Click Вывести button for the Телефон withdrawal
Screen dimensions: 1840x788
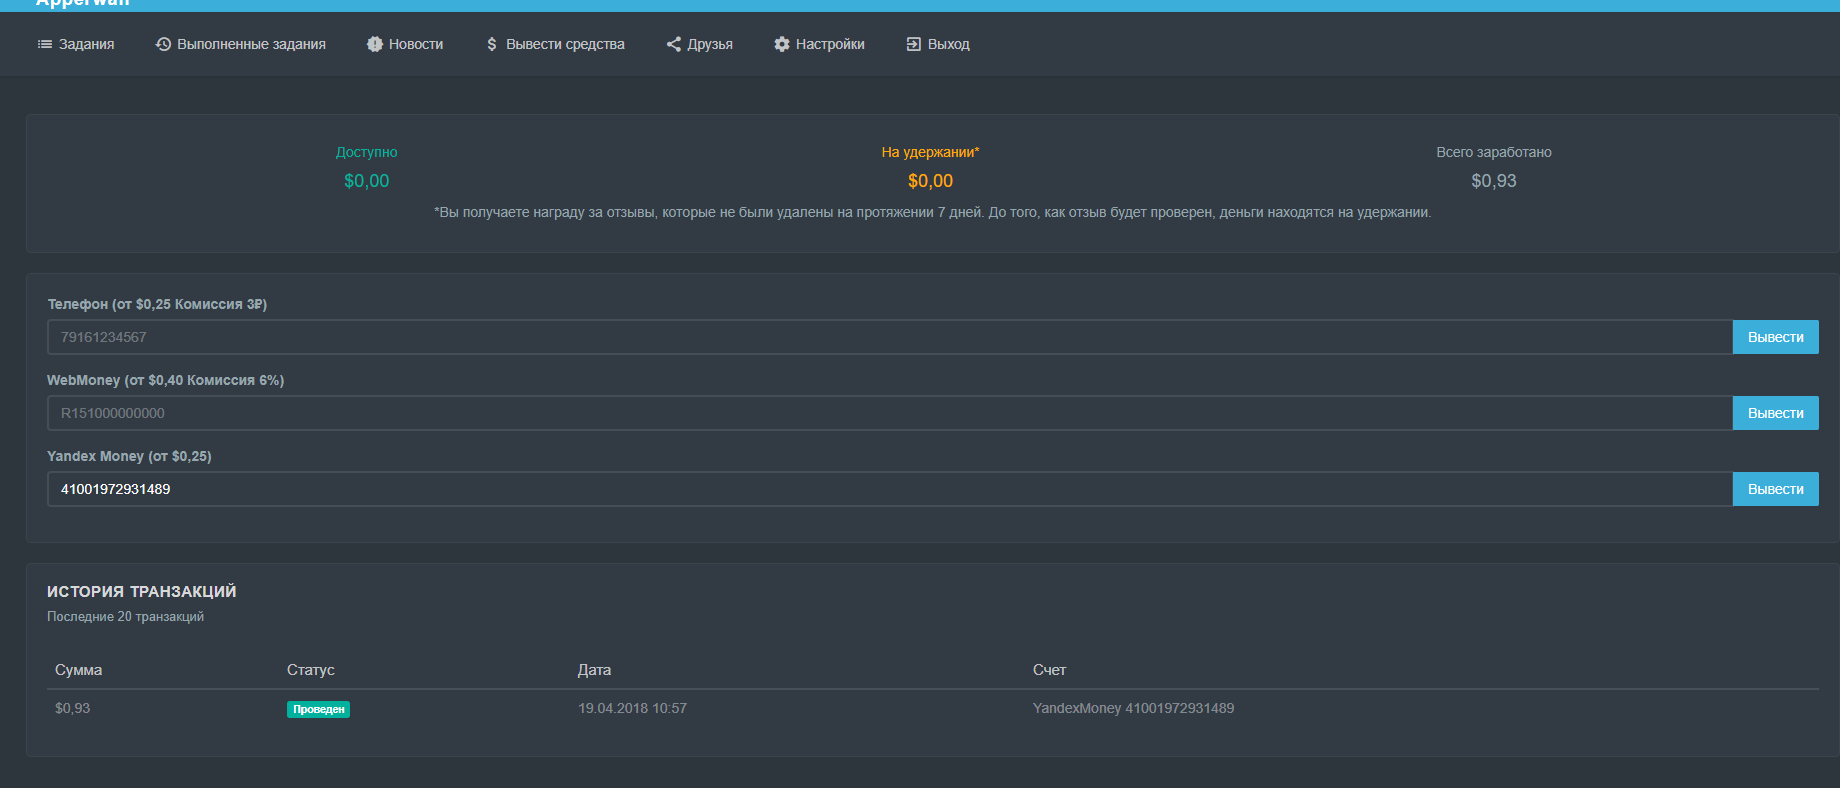click(1775, 337)
